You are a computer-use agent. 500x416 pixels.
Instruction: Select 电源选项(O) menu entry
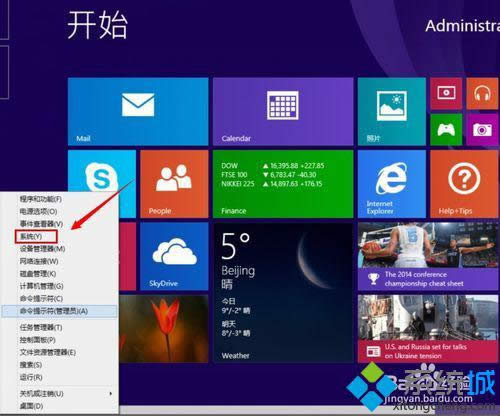[38, 211]
